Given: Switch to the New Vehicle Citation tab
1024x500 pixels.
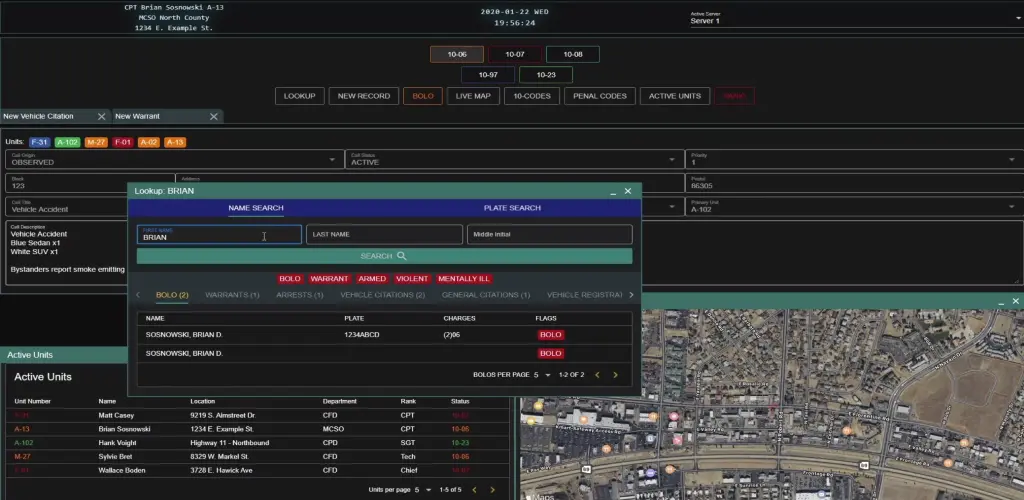Looking at the screenshot, I should point(39,116).
